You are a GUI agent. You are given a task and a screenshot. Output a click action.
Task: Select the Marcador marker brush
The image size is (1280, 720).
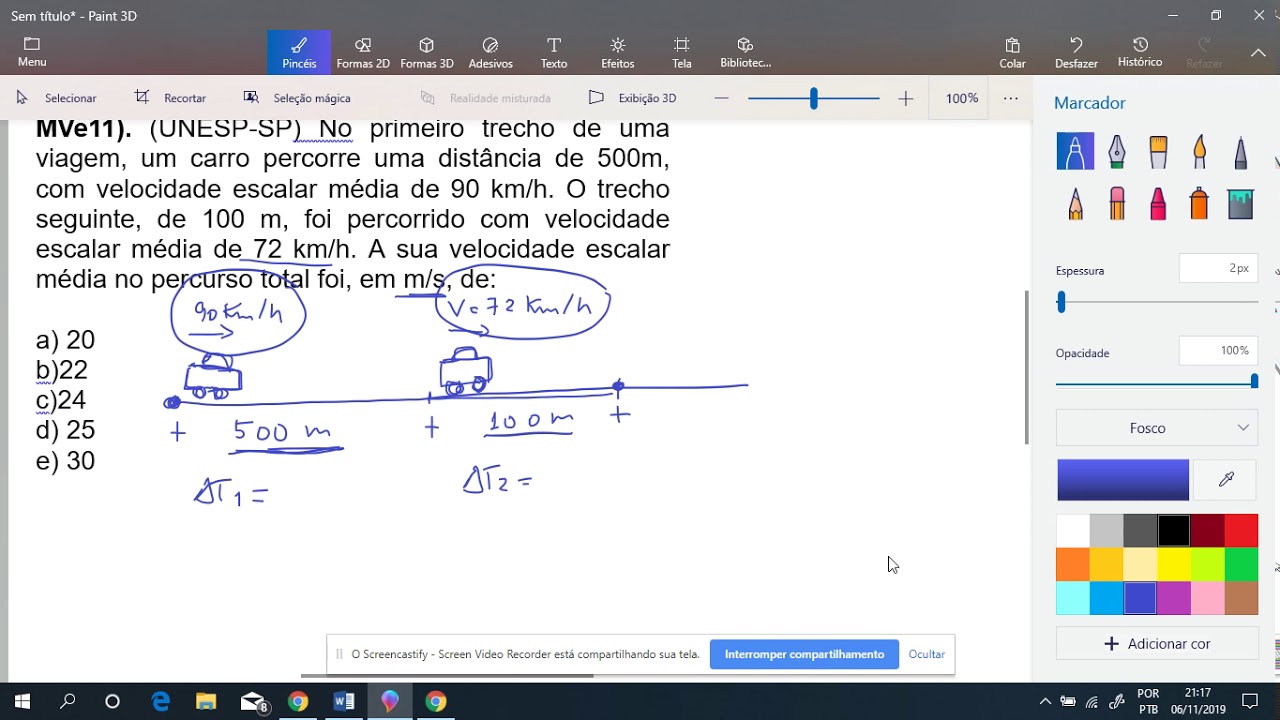click(1075, 151)
